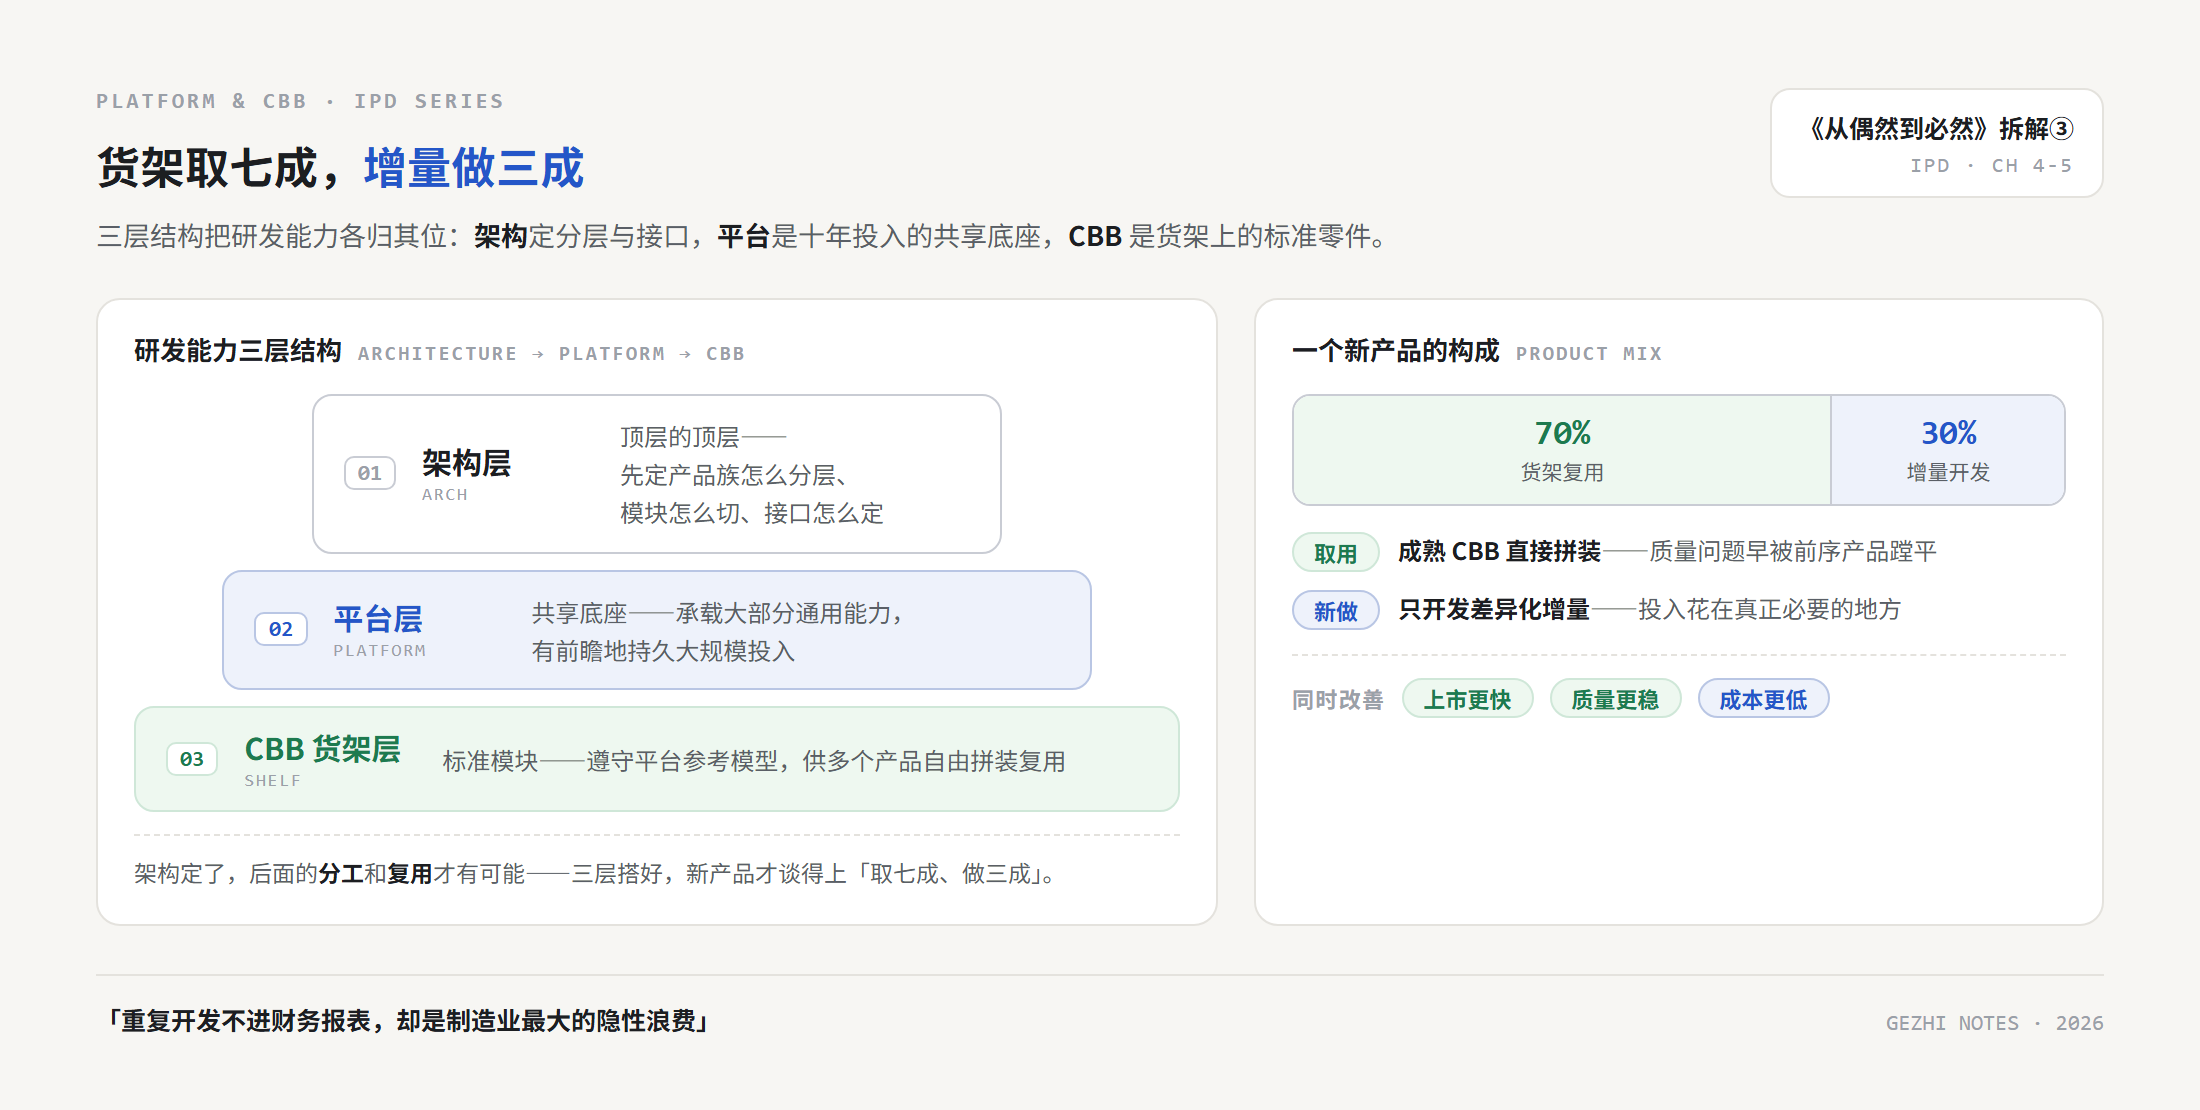
Task: Select the 新做 tag pill
Action: 1336,611
